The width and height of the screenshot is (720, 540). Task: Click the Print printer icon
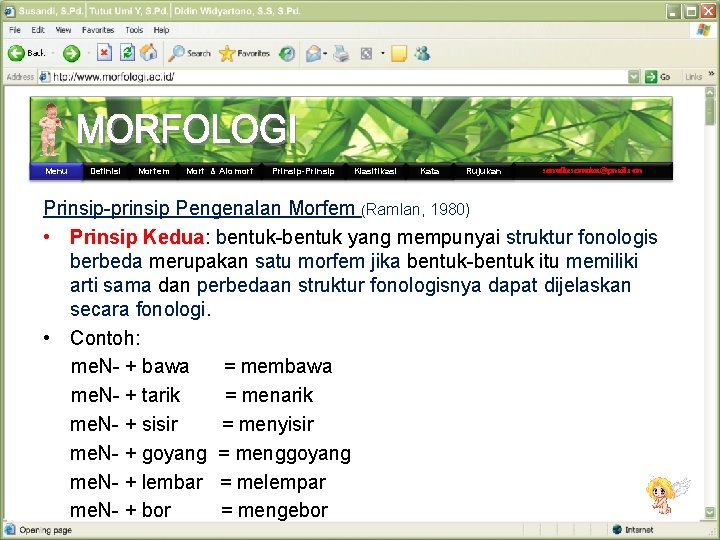pos(341,54)
